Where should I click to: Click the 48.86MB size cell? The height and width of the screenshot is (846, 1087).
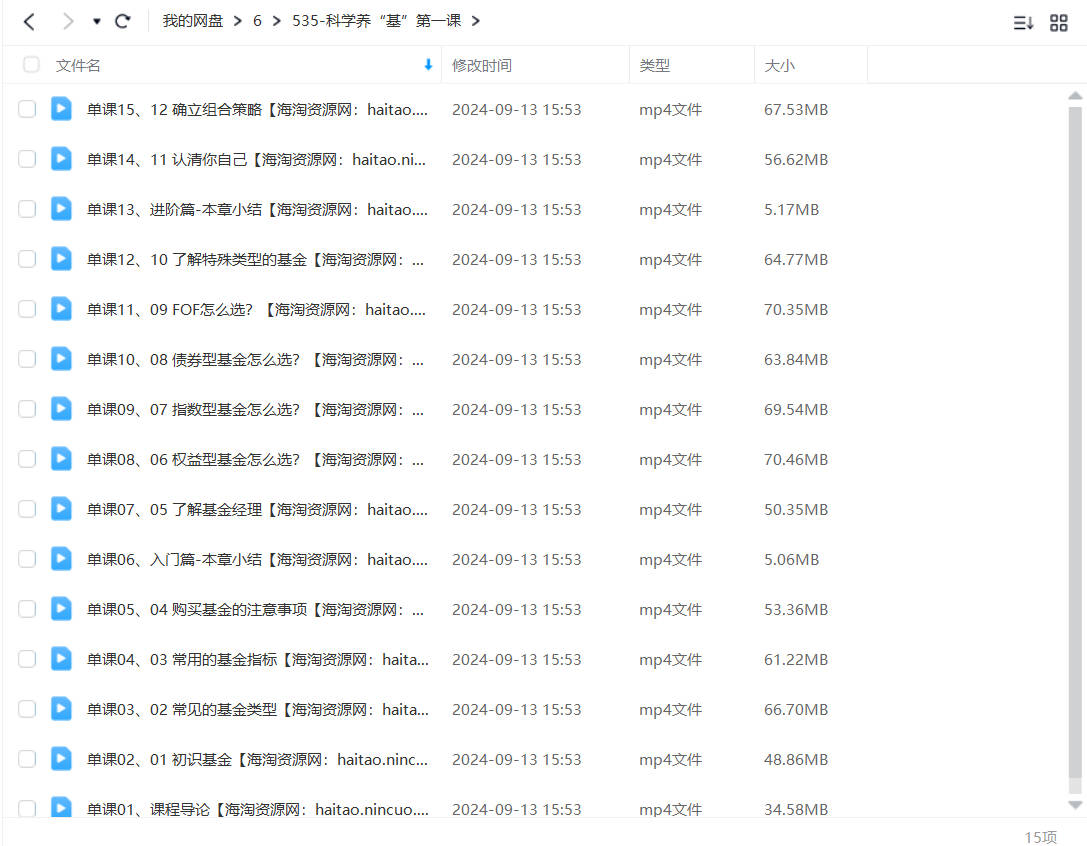pyautogui.click(x=796, y=759)
